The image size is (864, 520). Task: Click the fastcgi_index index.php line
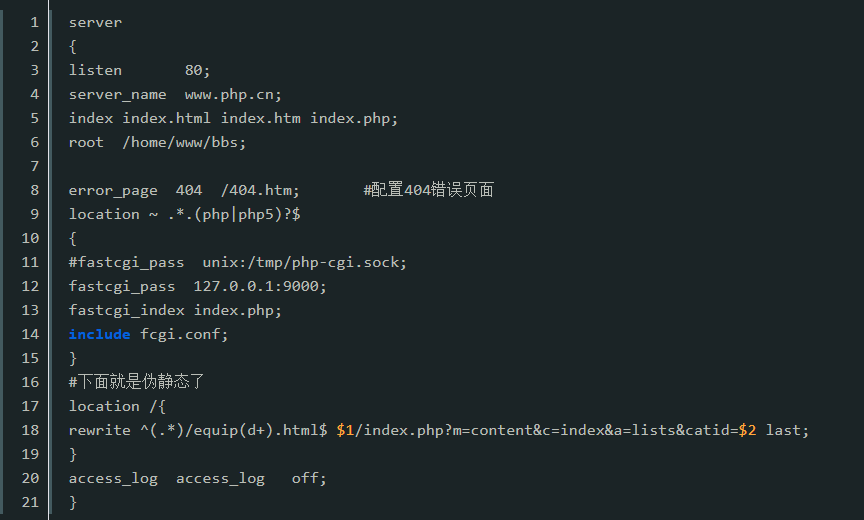point(175,311)
